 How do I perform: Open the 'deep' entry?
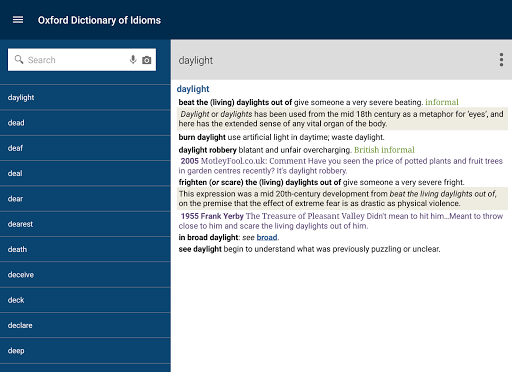tap(85, 351)
